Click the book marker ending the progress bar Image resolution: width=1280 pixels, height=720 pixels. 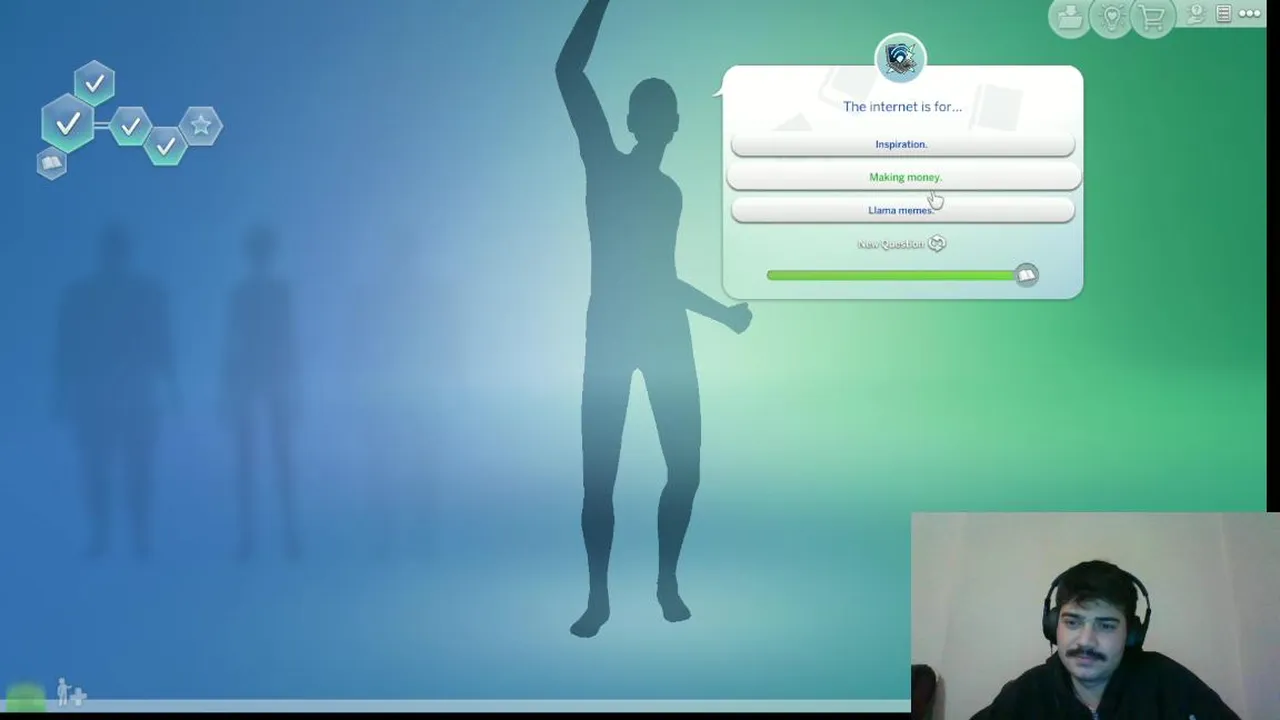(1027, 275)
